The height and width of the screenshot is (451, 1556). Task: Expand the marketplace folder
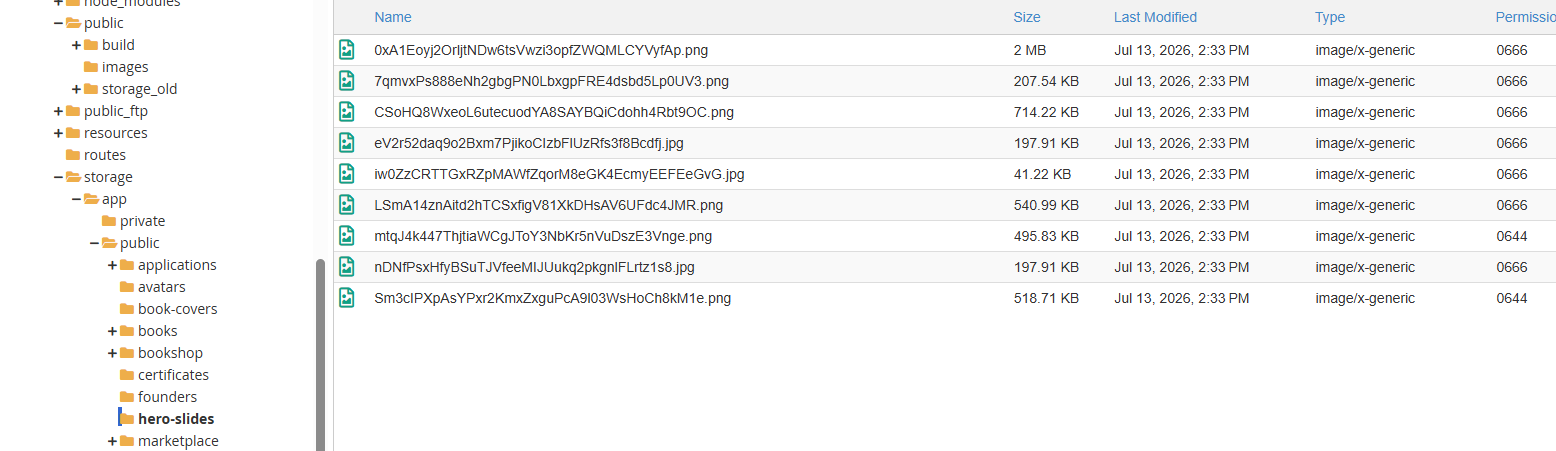coord(113,441)
